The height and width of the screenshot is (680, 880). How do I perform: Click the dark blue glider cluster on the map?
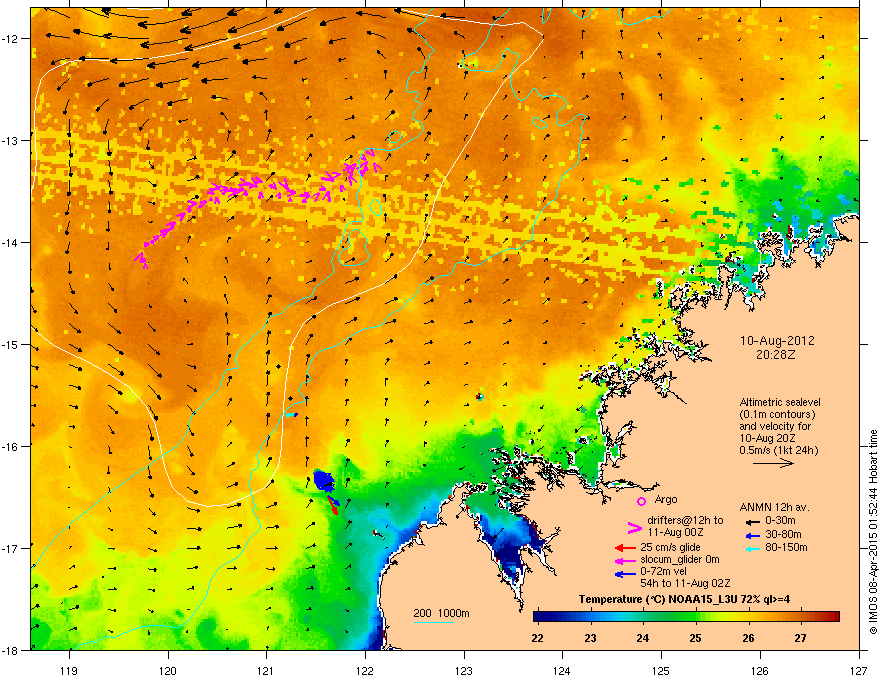point(324,481)
